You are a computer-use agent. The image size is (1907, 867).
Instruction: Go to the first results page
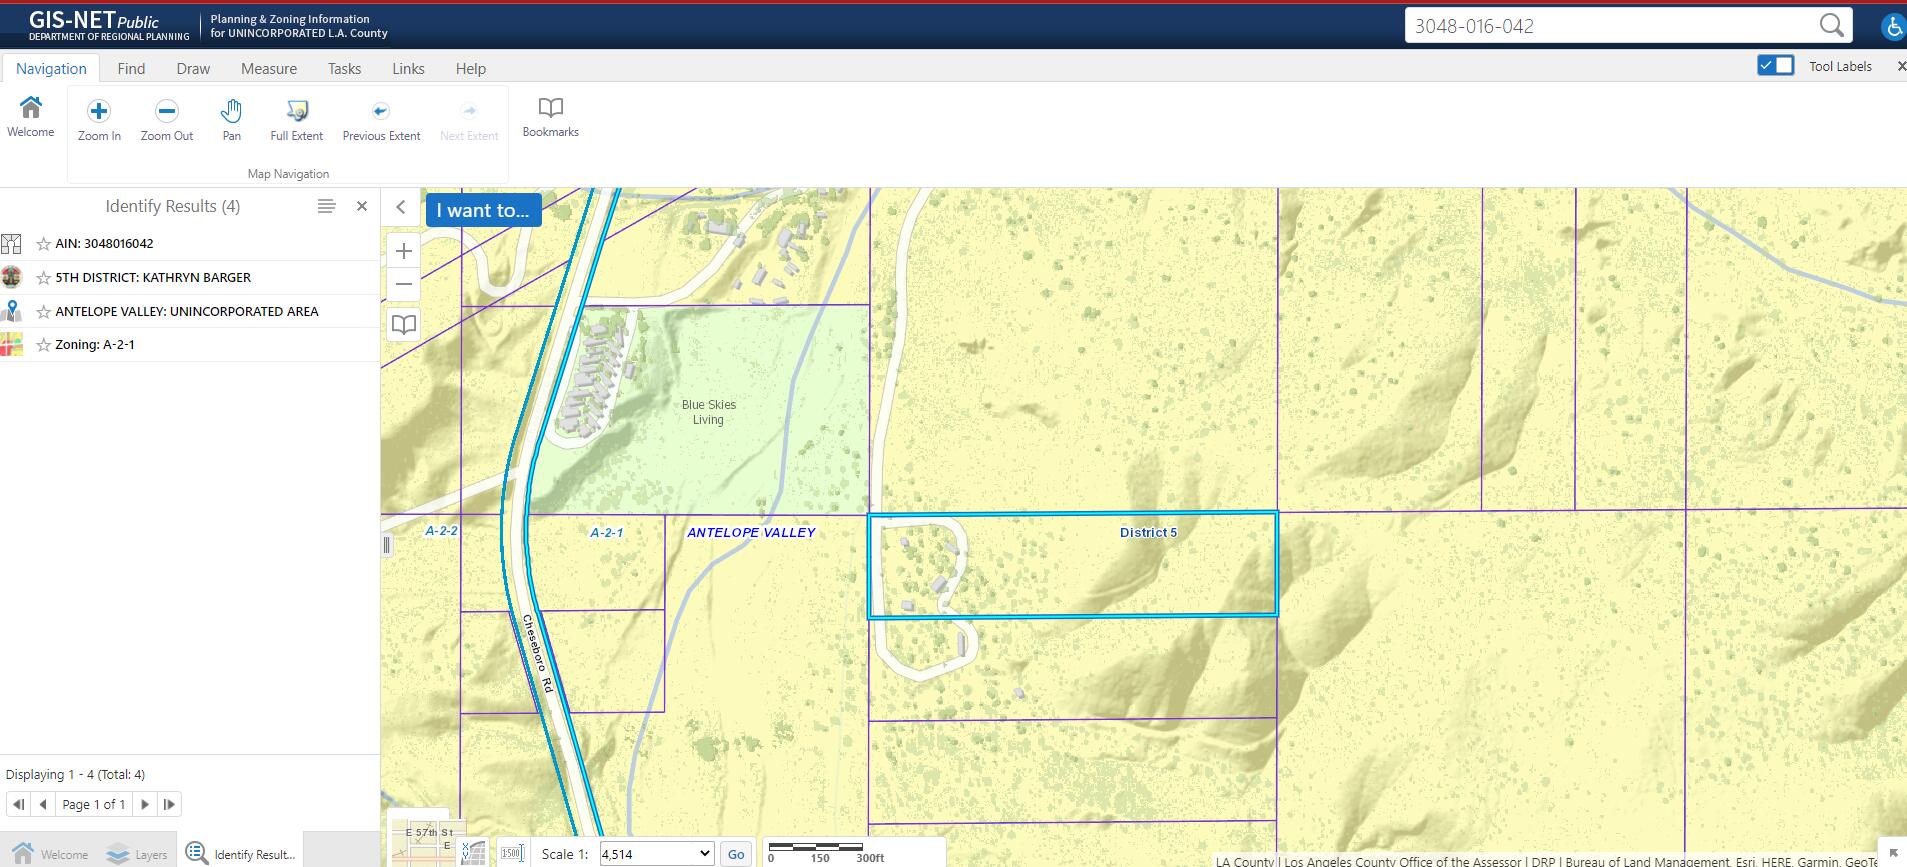[x=18, y=804]
